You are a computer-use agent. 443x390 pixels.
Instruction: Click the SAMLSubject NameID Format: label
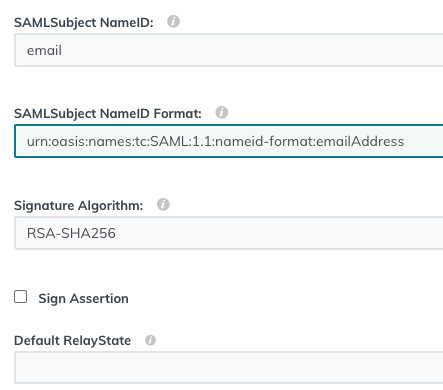108,114
